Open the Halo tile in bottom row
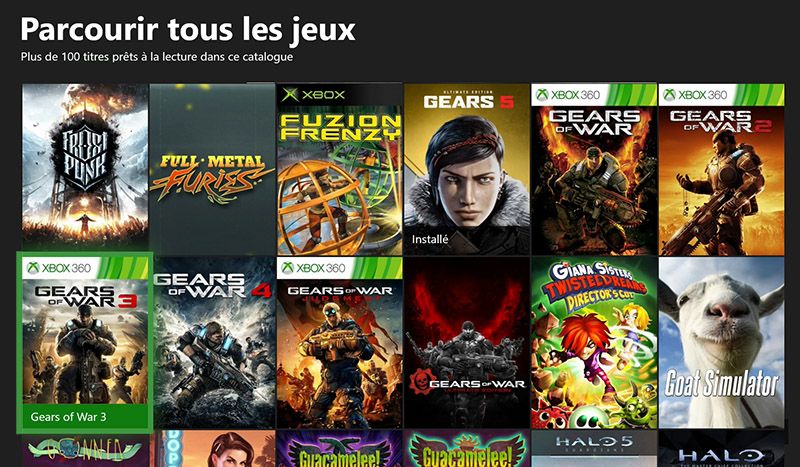This screenshot has width=800, height=467. pos(721,449)
